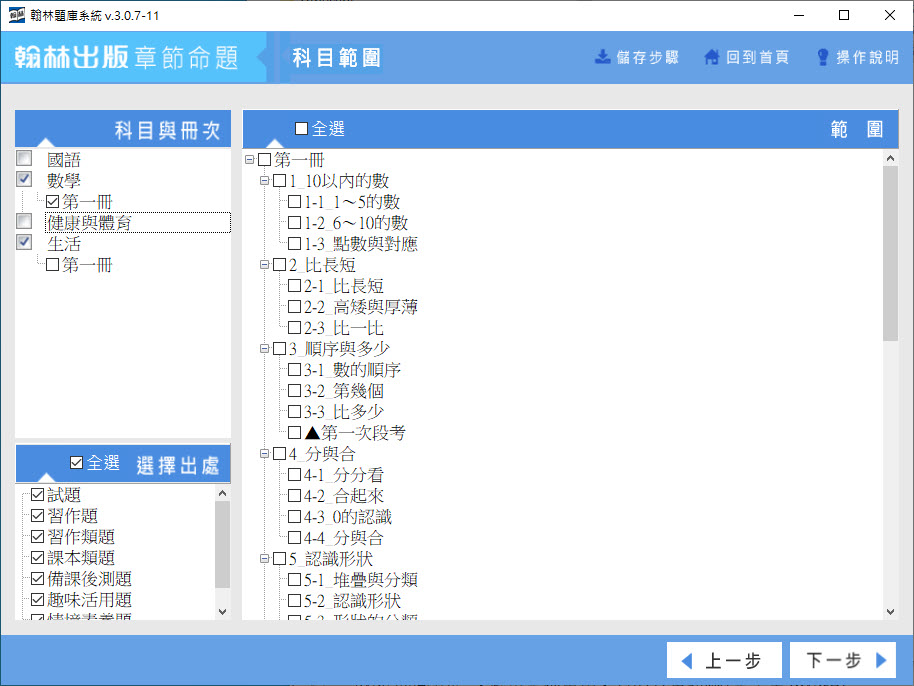The width and height of the screenshot is (914, 686).
Task: Click the app logo in the title bar
Action: pos(16,16)
